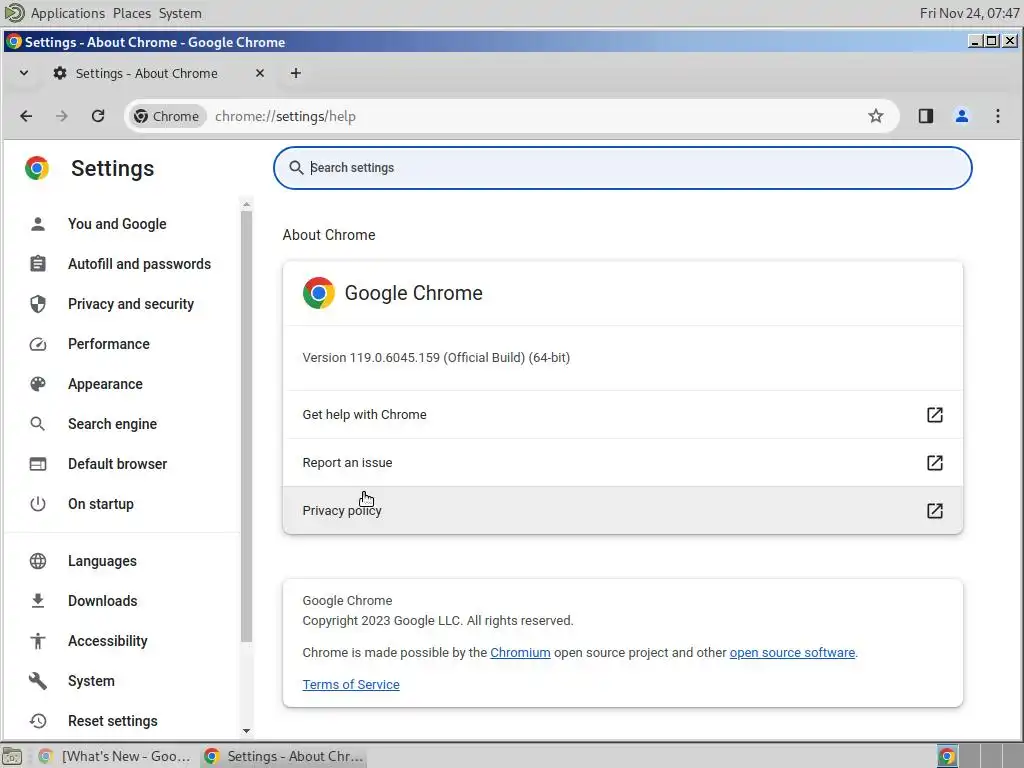The height and width of the screenshot is (768, 1024).
Task: Click the sidebar scrollbar thumb
Action: pos(246,426)
